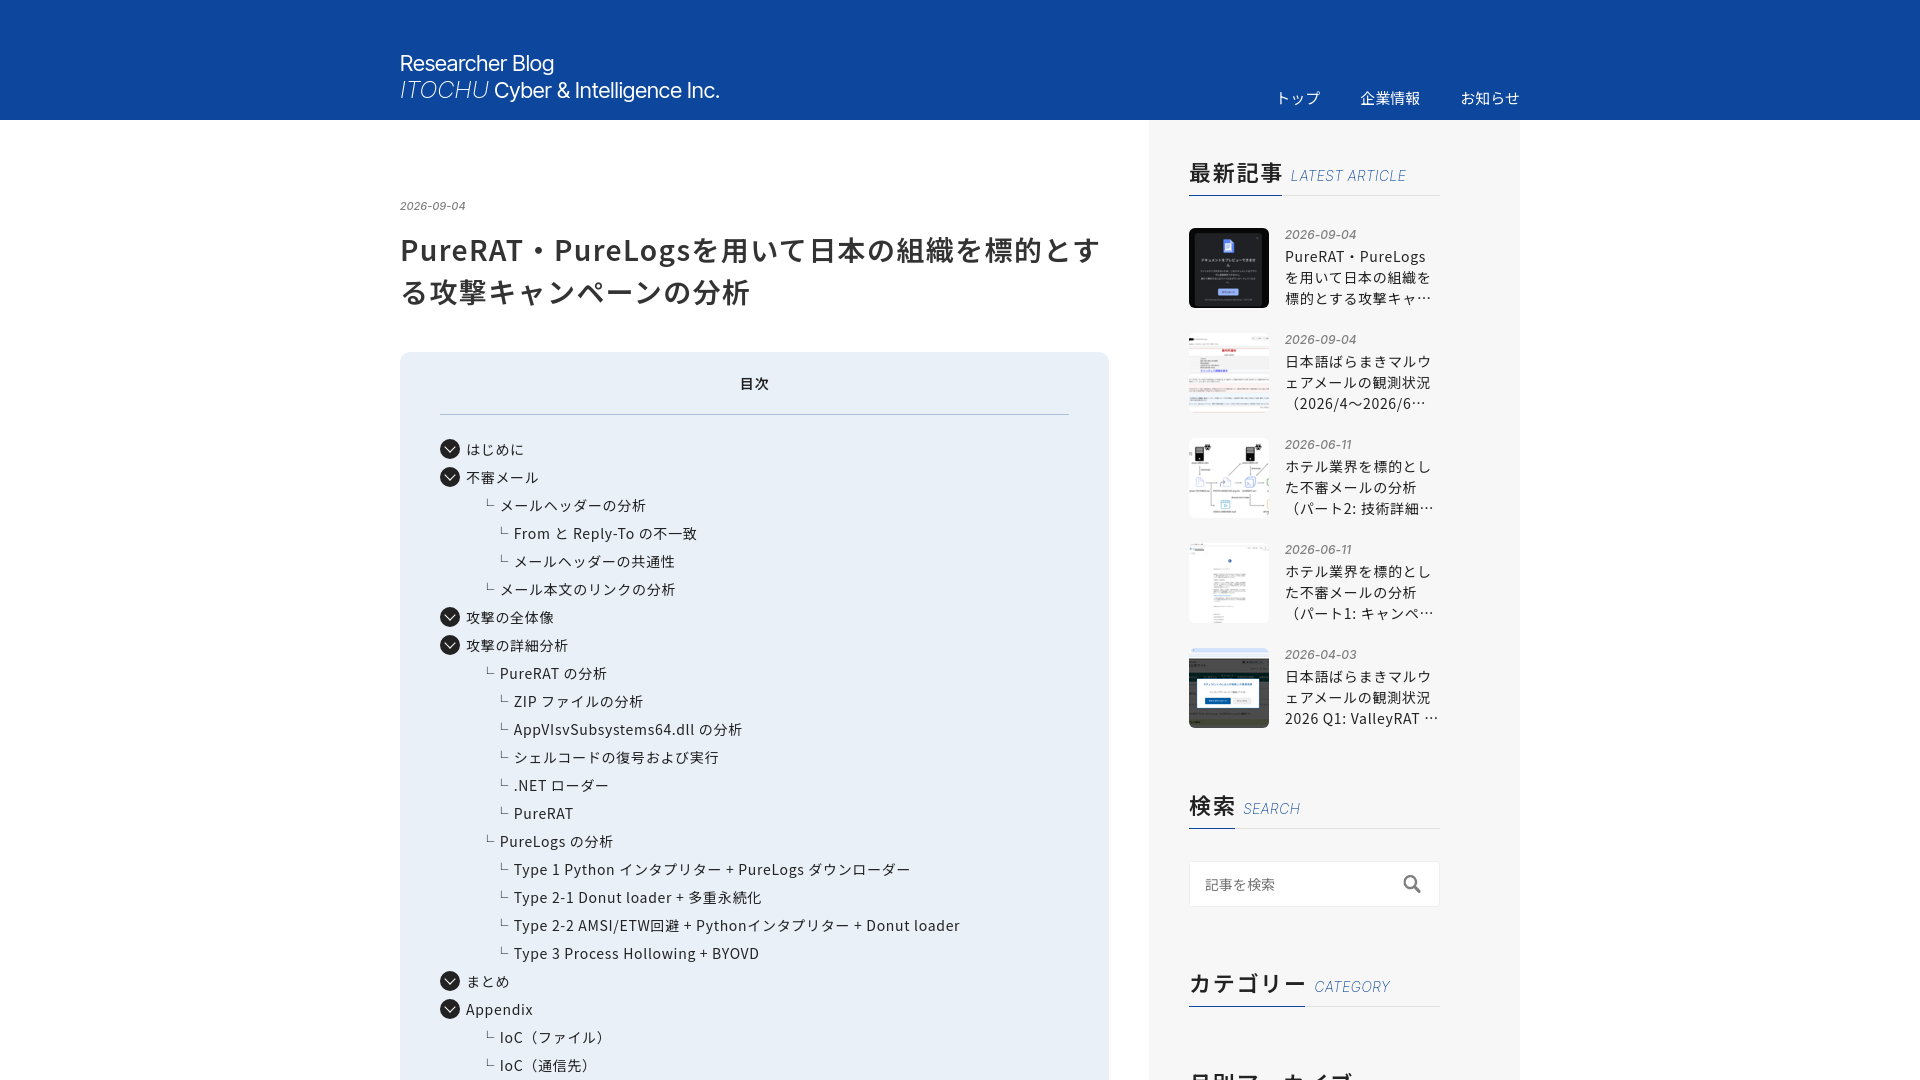Screen dimensions: 1920x1080
Task: Go to Type 2-2 AMSI/ETW回避 entry
Action: pos(737,925)
